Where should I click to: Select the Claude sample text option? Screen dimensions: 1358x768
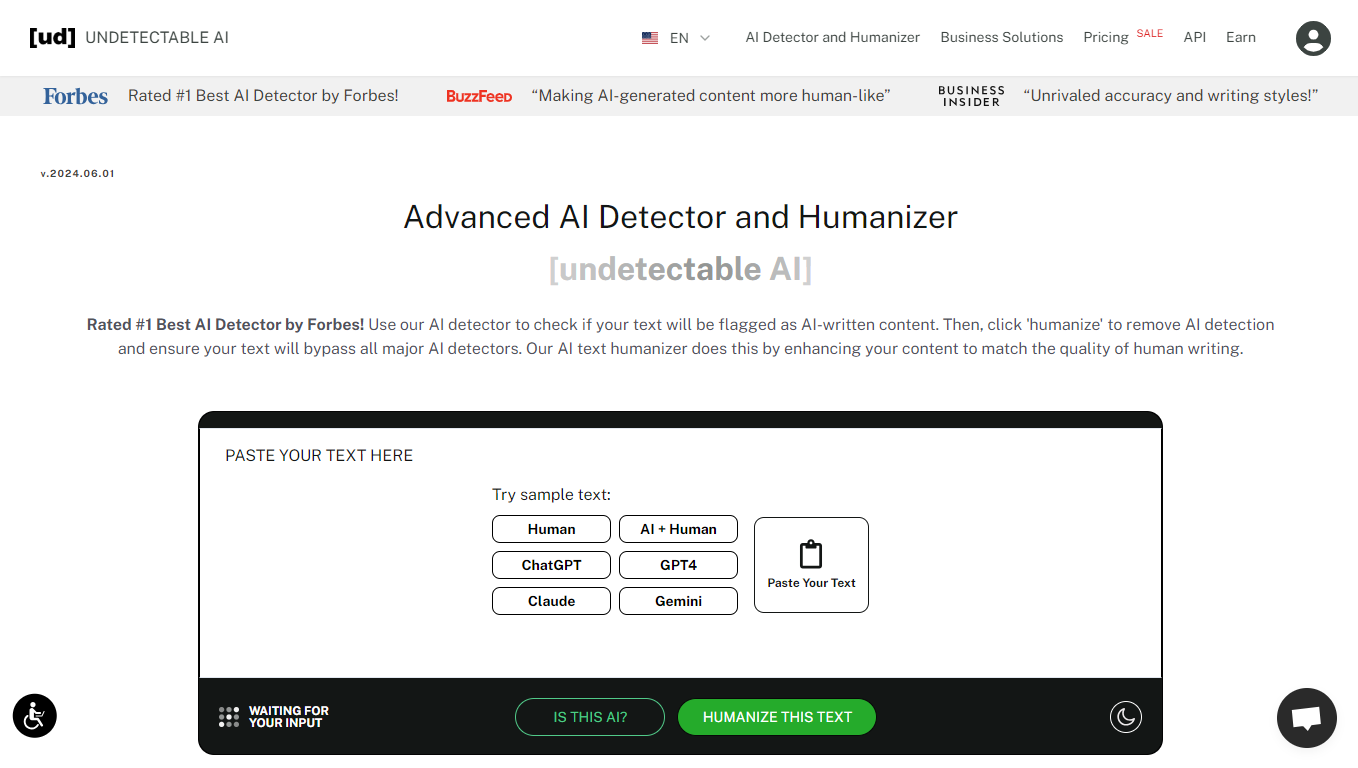click(x=551, y=601)
